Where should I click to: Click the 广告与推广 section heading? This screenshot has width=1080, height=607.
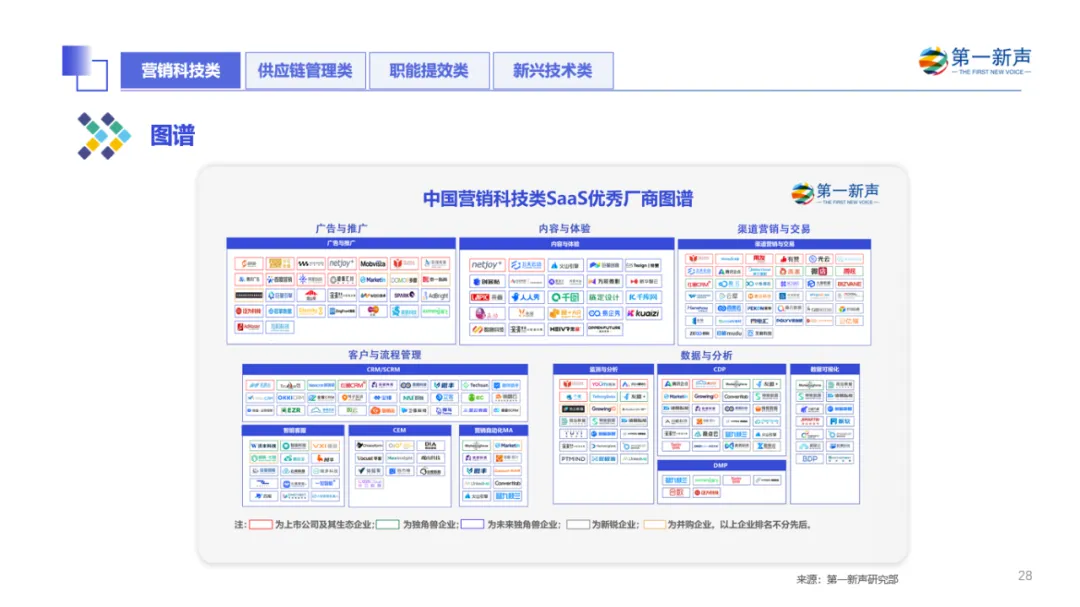(x=341, y=229)
